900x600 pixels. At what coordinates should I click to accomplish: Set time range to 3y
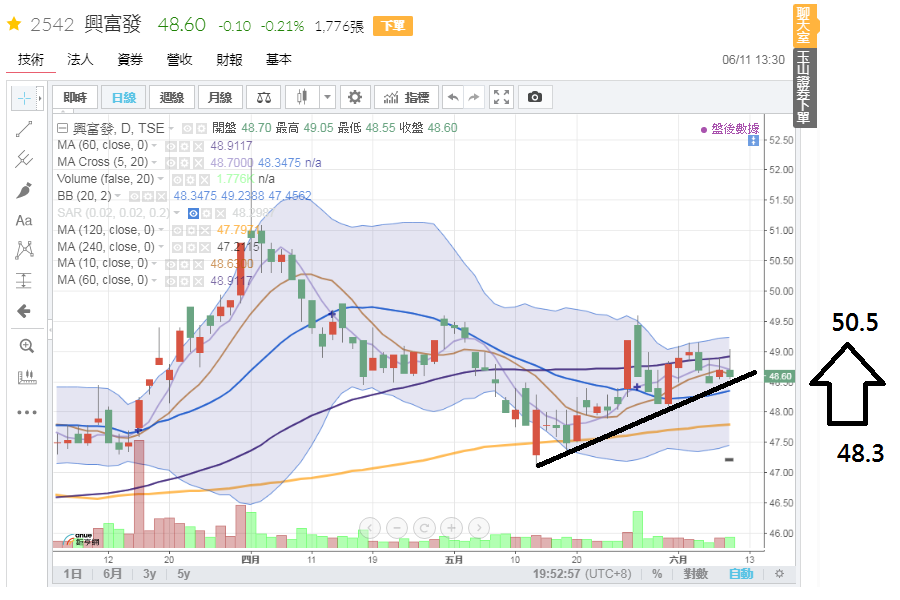[x=150, y=574]
